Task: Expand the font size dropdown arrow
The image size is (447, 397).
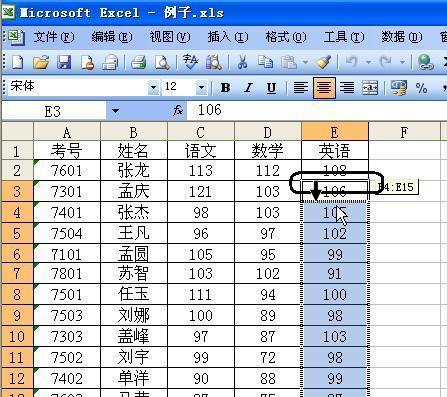Action: [201, 88]
